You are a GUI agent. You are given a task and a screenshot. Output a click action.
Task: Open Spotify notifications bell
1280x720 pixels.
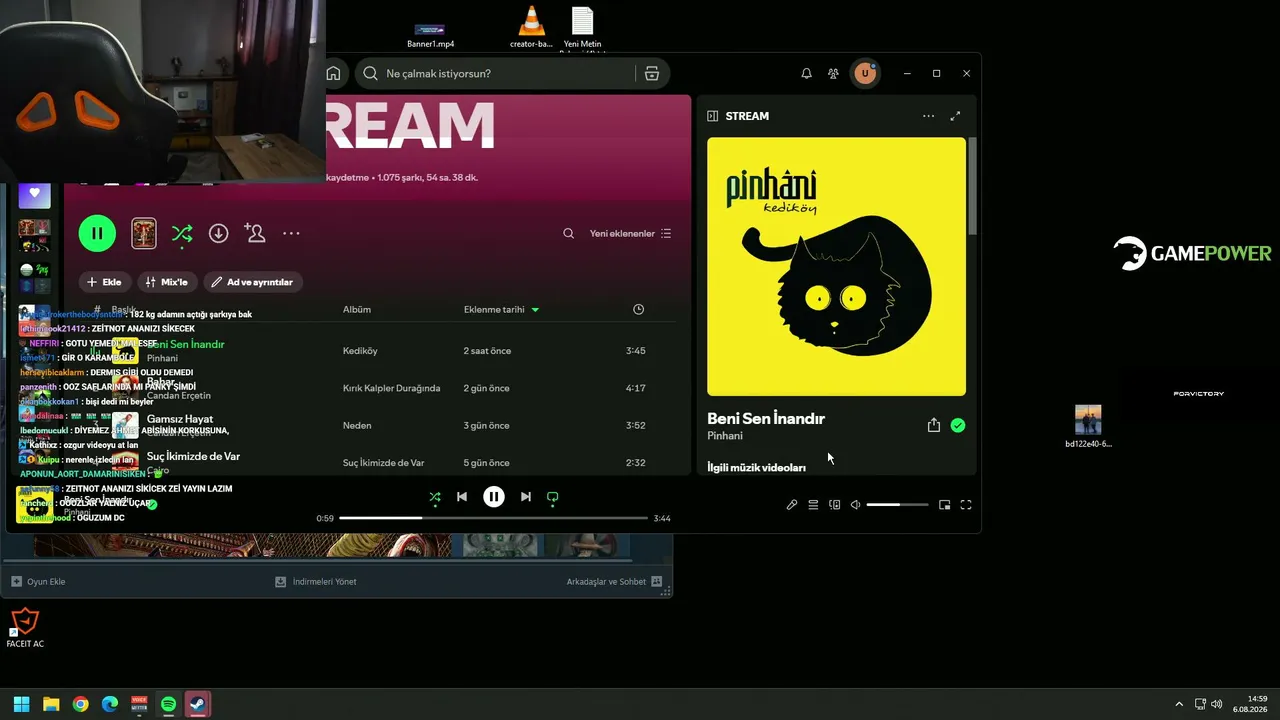pyautogui.click(x=806, y=73)
